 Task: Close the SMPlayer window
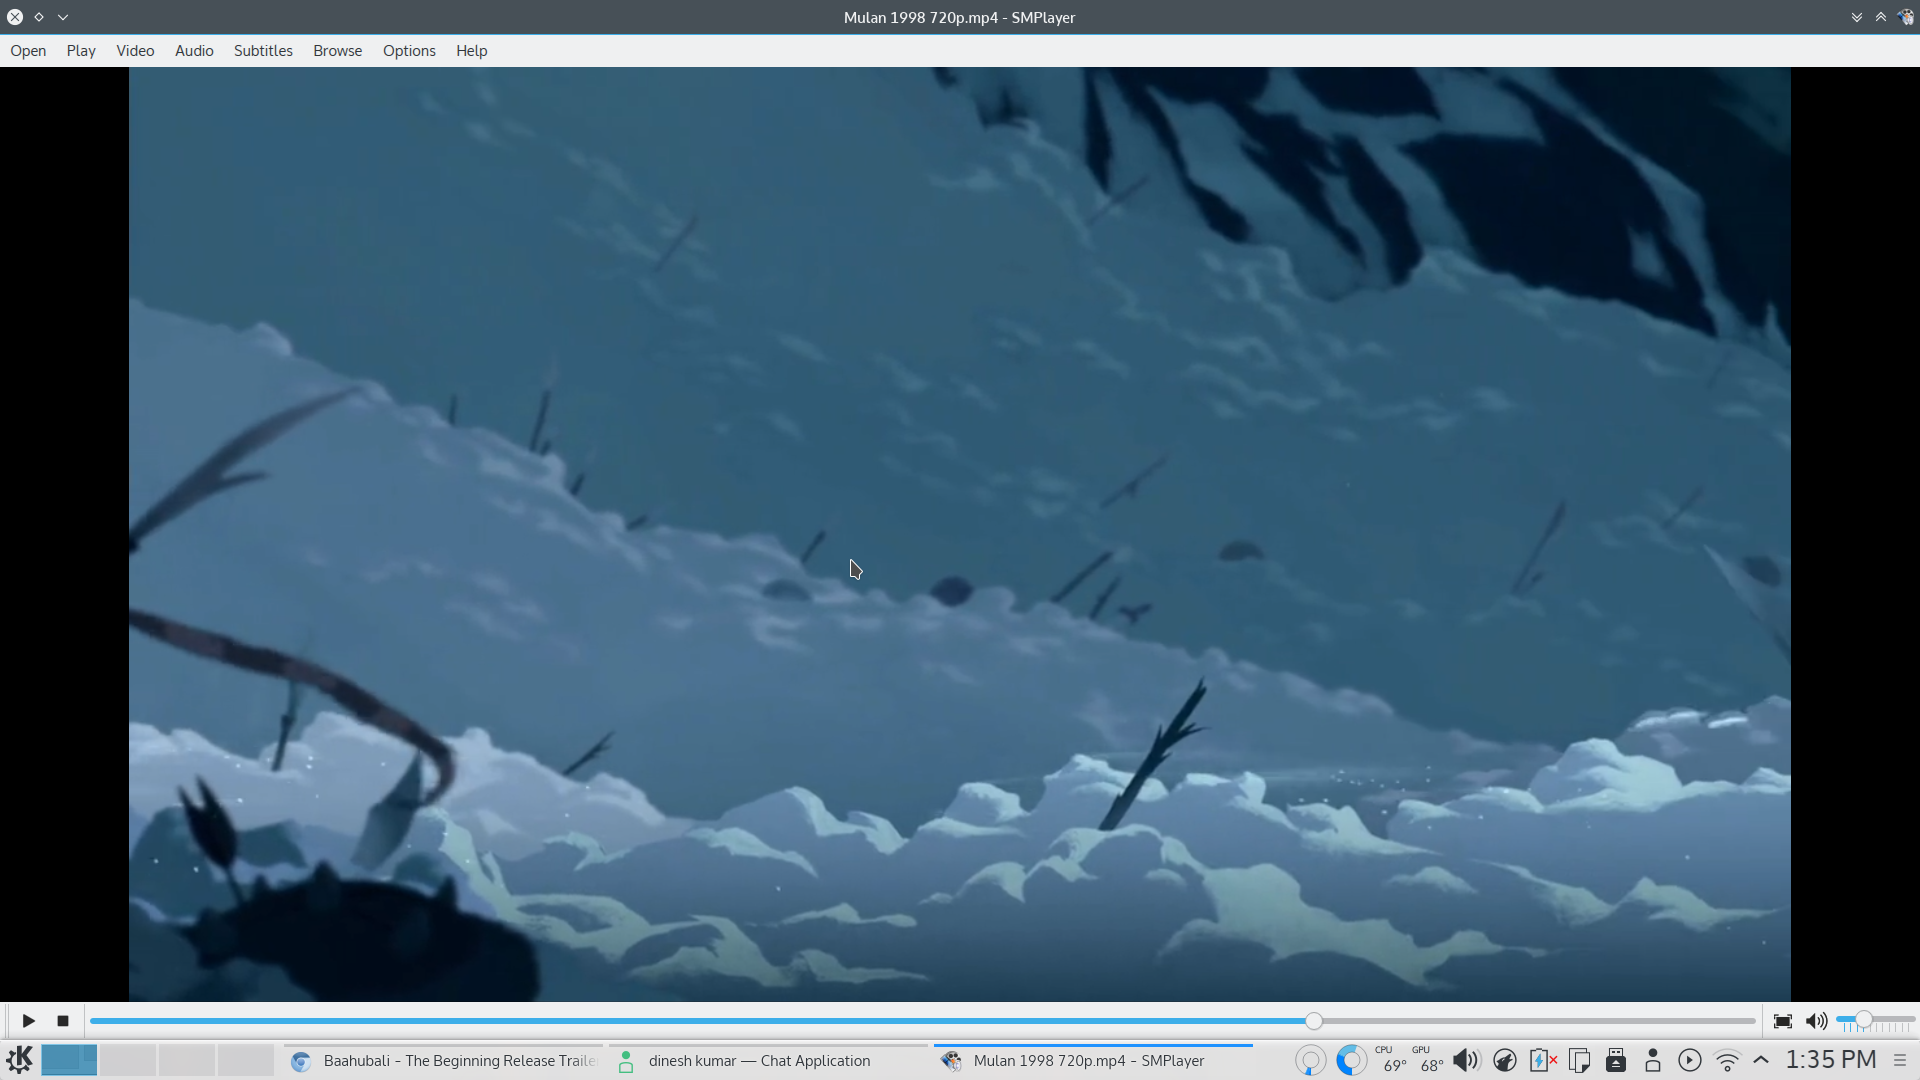coord(15,17)
